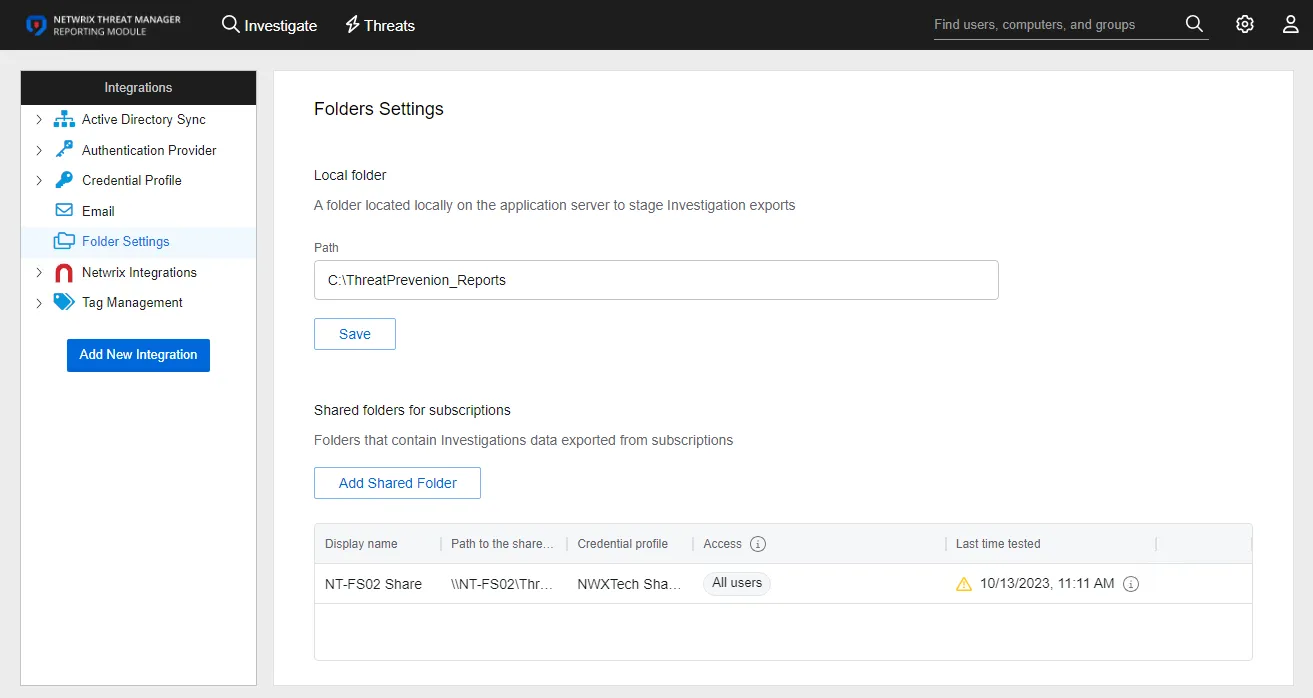Click the Save button
Viewport: 1313px width, 698px height.
pos(355,334)
